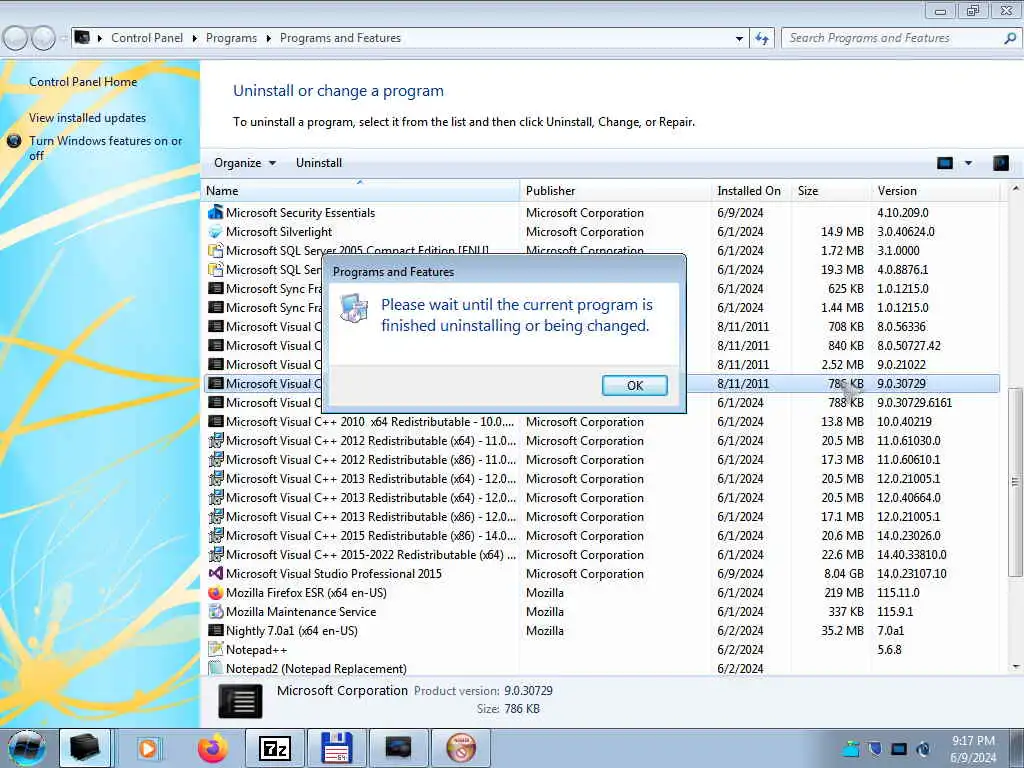This screenshot has width=1024, height=768.
Task: Select Visual C++ 2015 Redistributable (x86) row
Action: click(601, 536)
